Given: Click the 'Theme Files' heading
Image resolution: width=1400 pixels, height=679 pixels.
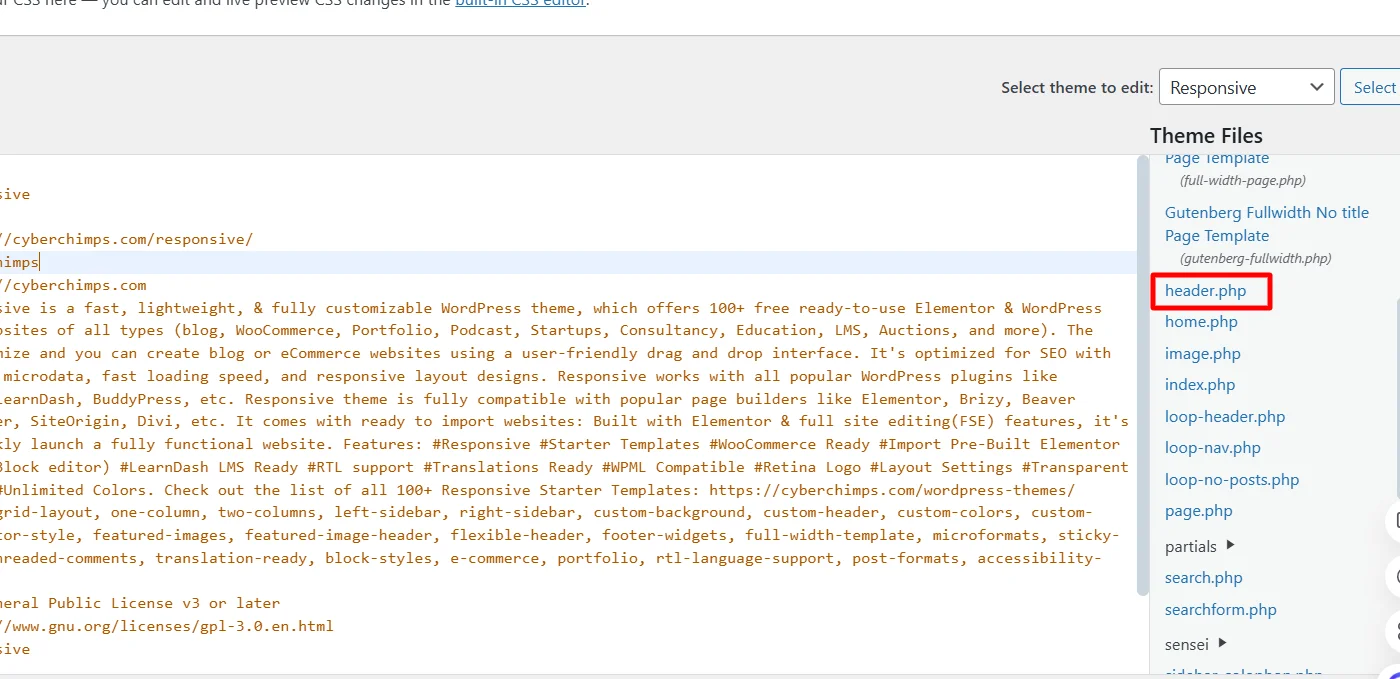Looking at the screenshot, I should [x=1206, y=136].
